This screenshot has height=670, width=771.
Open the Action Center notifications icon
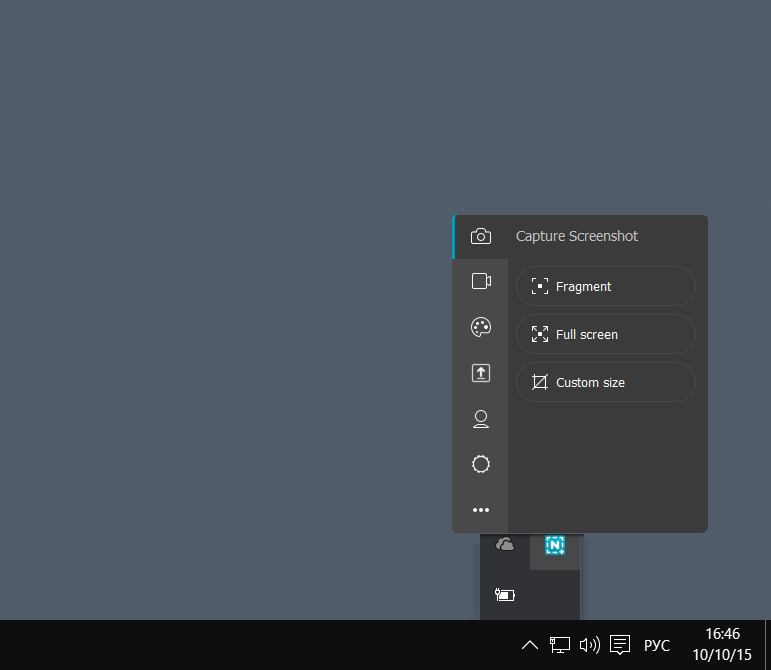(620, 645)
